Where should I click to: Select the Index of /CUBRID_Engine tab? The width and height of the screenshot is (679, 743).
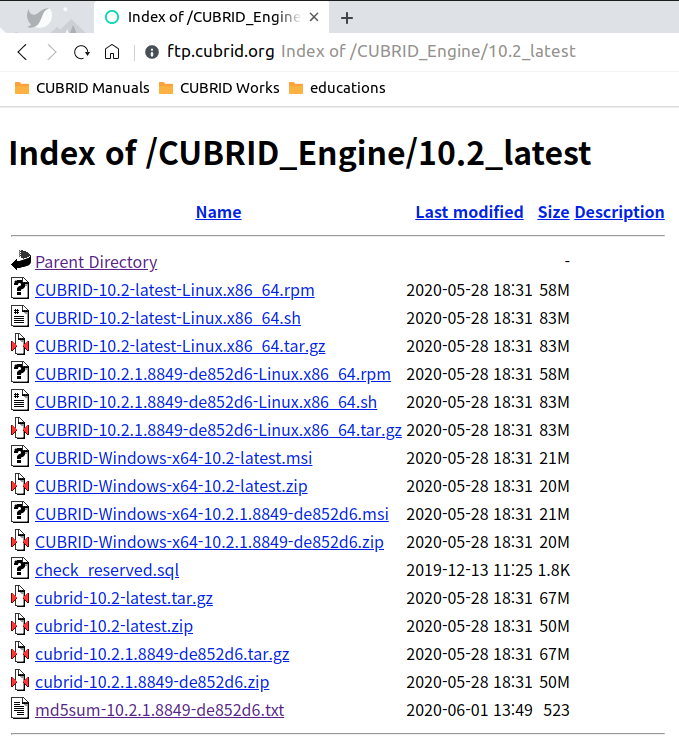tap(211, 17)
